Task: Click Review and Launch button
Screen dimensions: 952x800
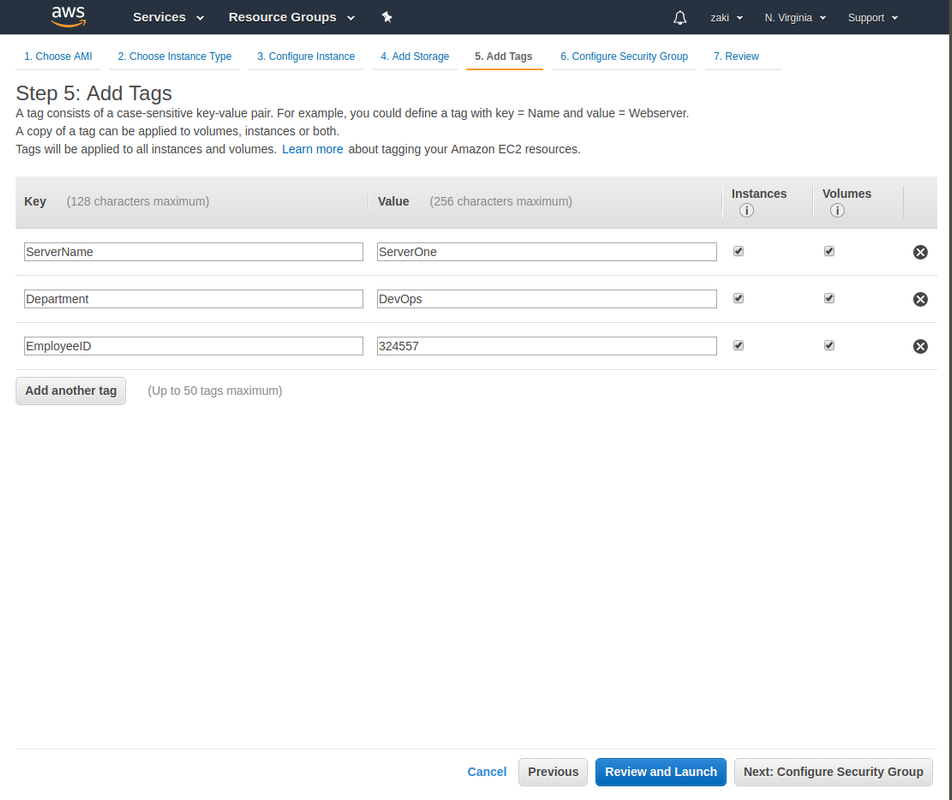Action: [661, 772]
